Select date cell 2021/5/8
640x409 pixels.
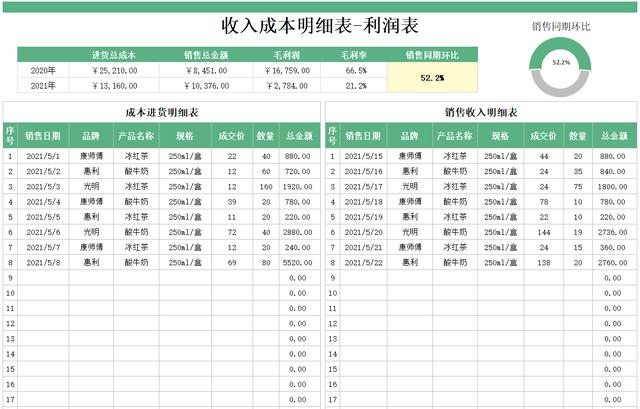point(43,262)
